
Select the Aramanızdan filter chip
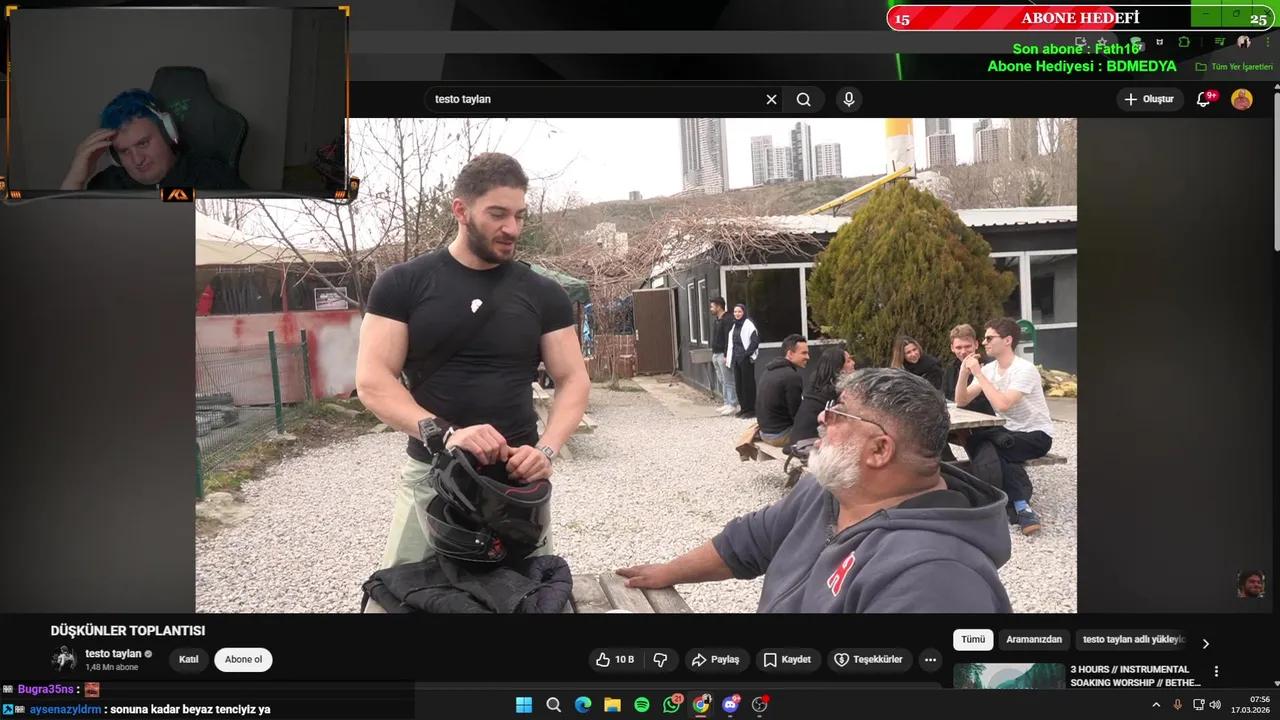1034,639
